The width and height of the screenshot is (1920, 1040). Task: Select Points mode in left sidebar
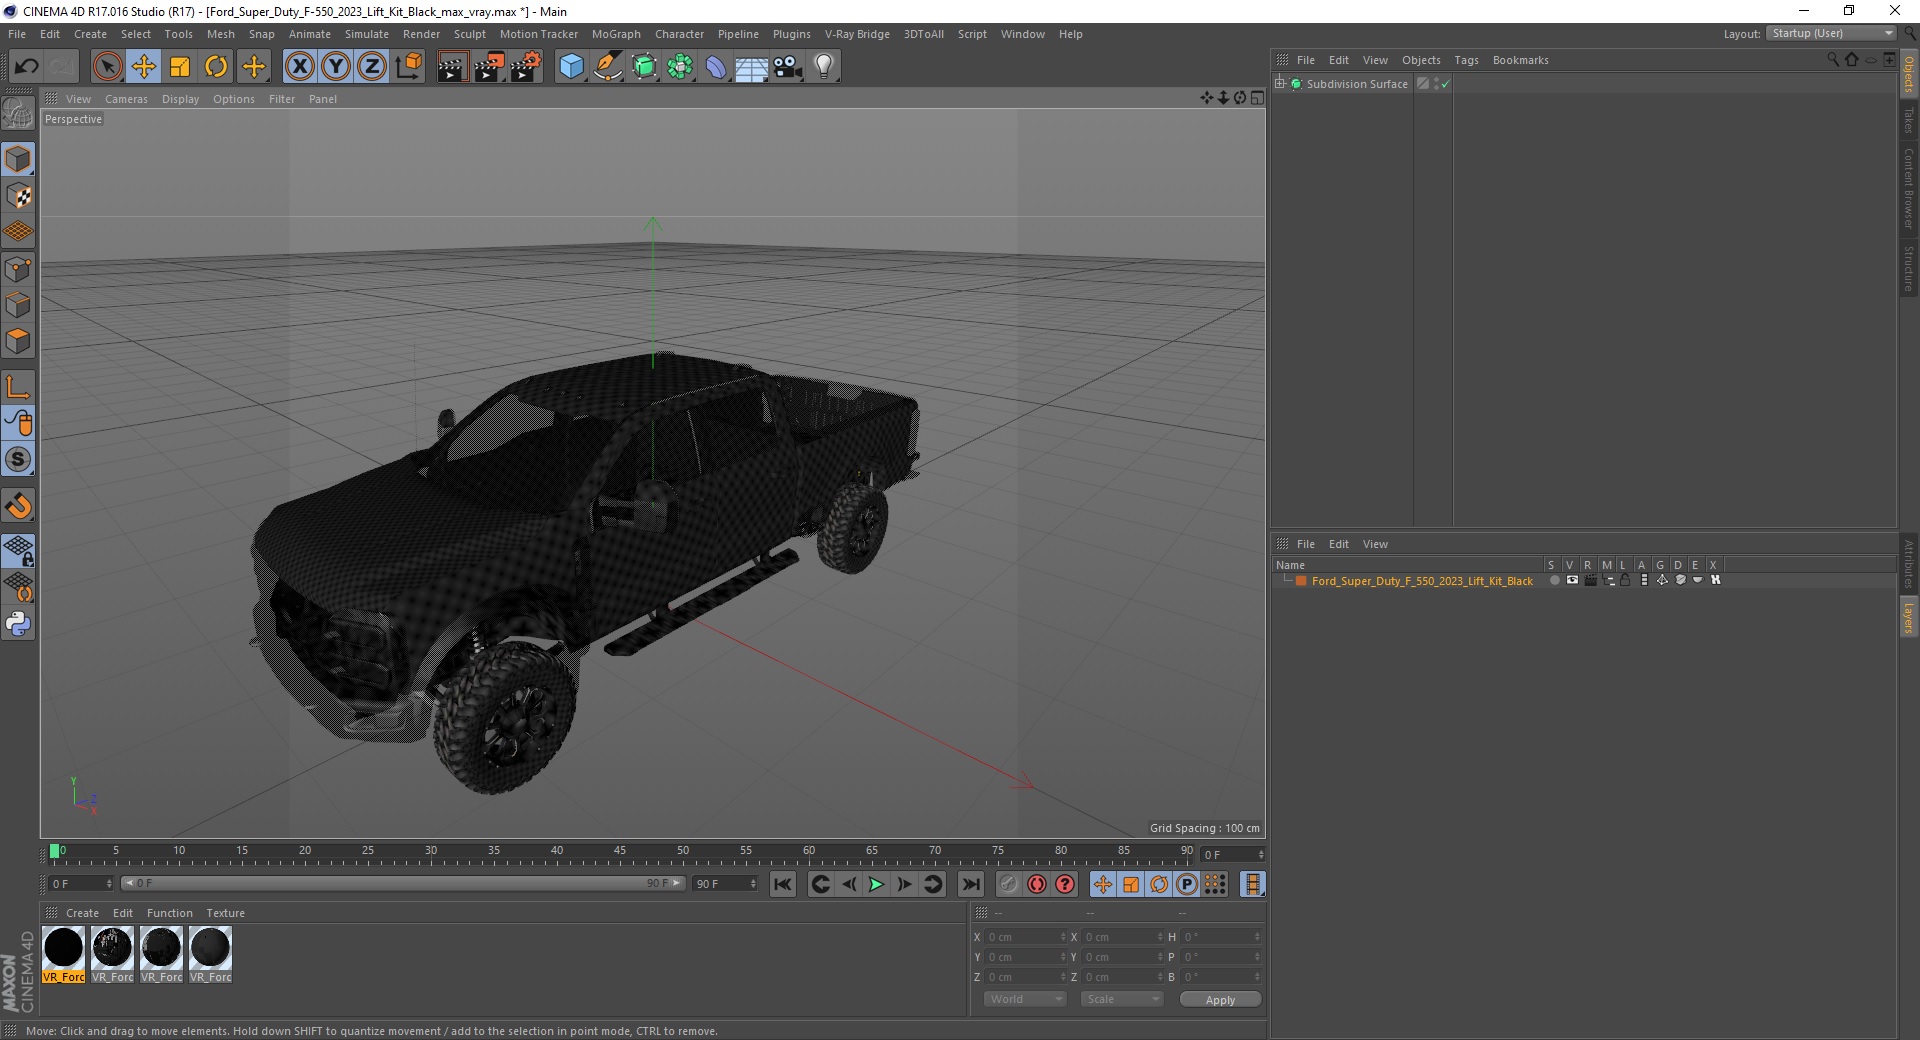click(x=18, y=268)
